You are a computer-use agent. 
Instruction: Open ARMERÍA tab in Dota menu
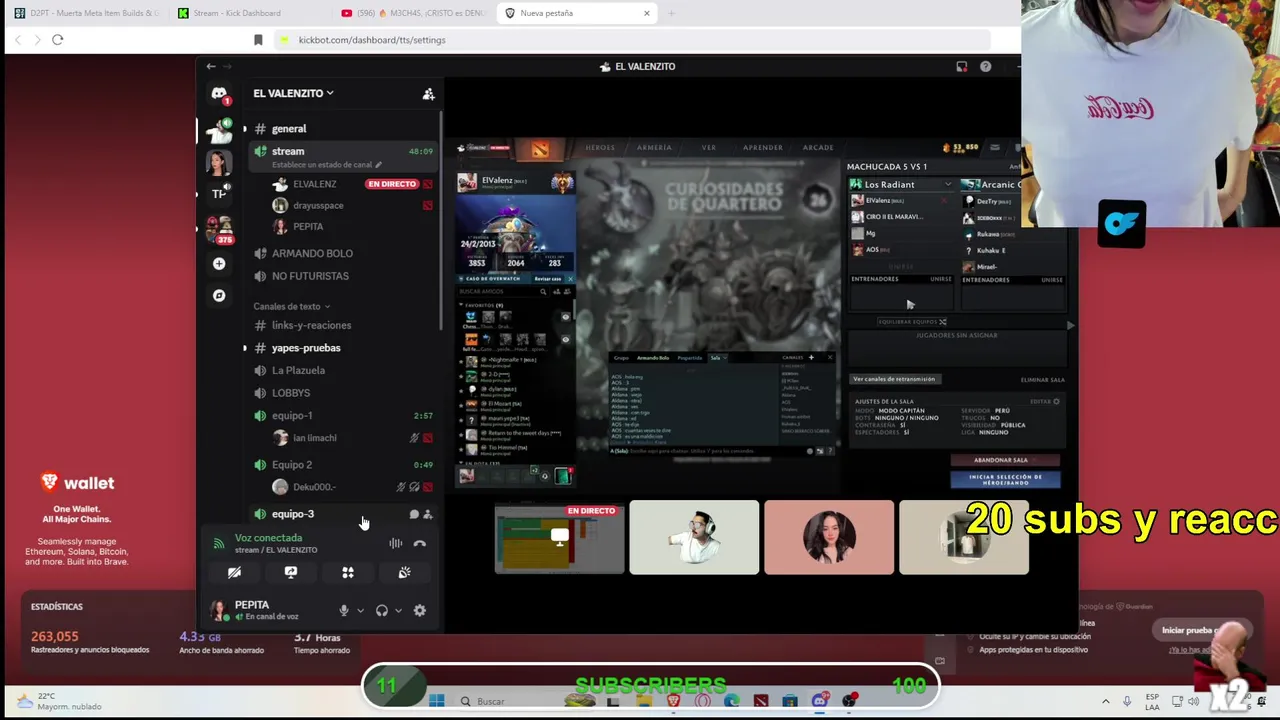pos(654,148)
